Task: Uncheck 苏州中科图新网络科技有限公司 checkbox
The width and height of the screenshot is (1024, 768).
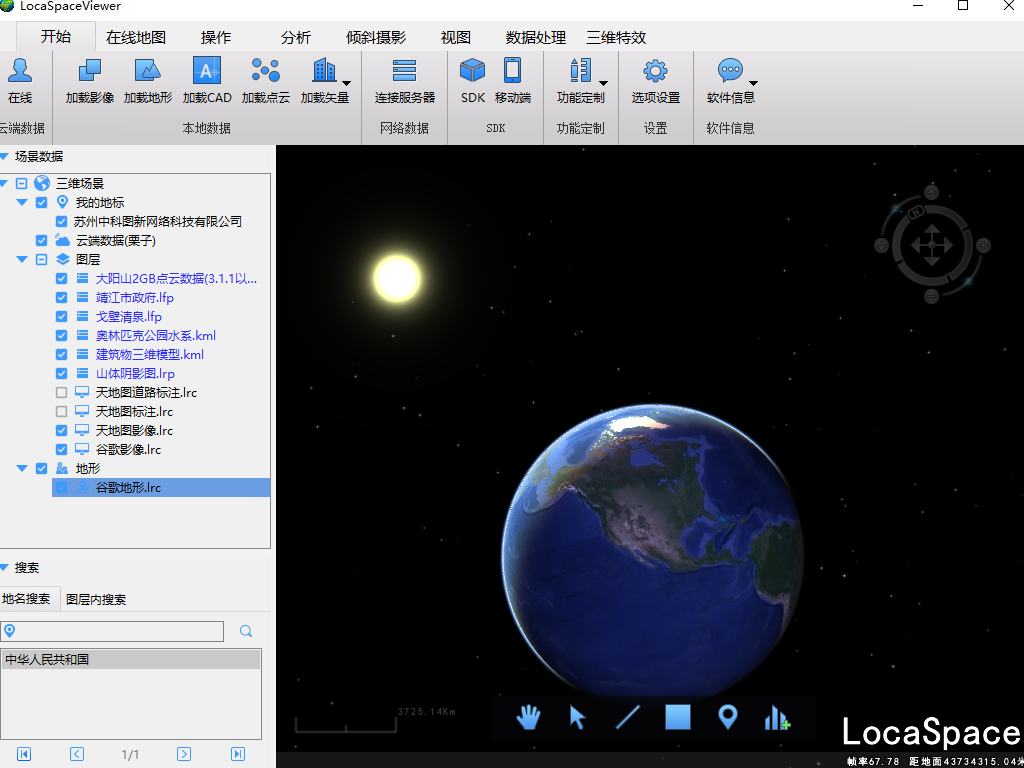Action: (61, 221)
